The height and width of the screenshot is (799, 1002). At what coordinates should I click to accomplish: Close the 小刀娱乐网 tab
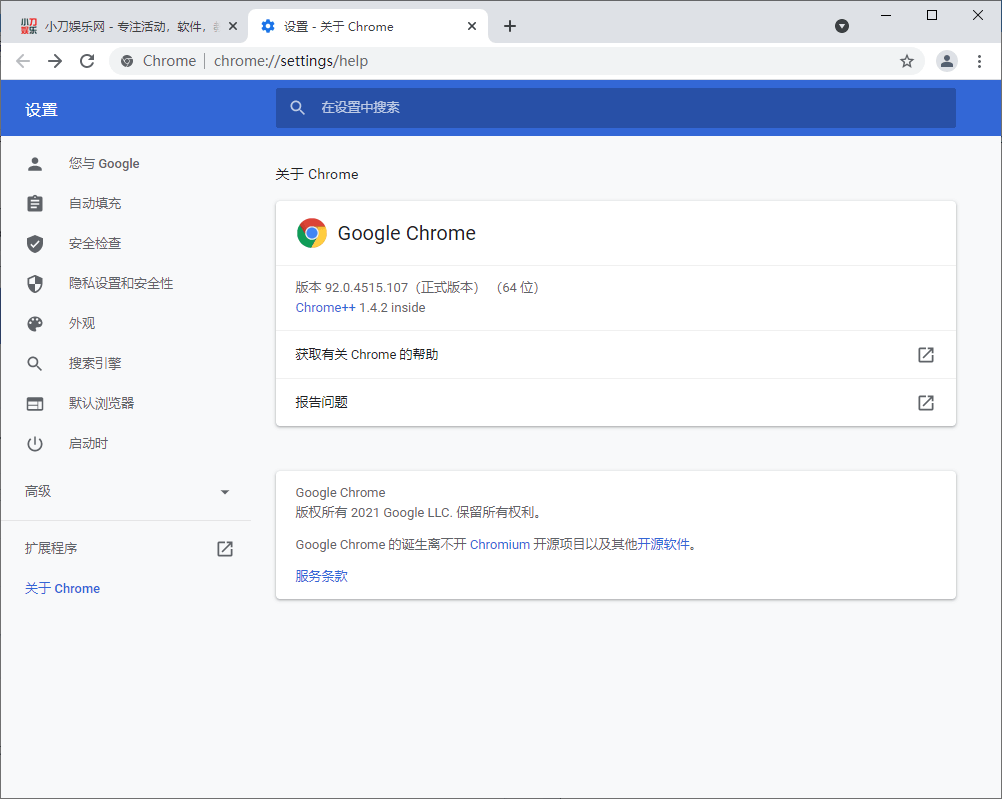(233, 26)
